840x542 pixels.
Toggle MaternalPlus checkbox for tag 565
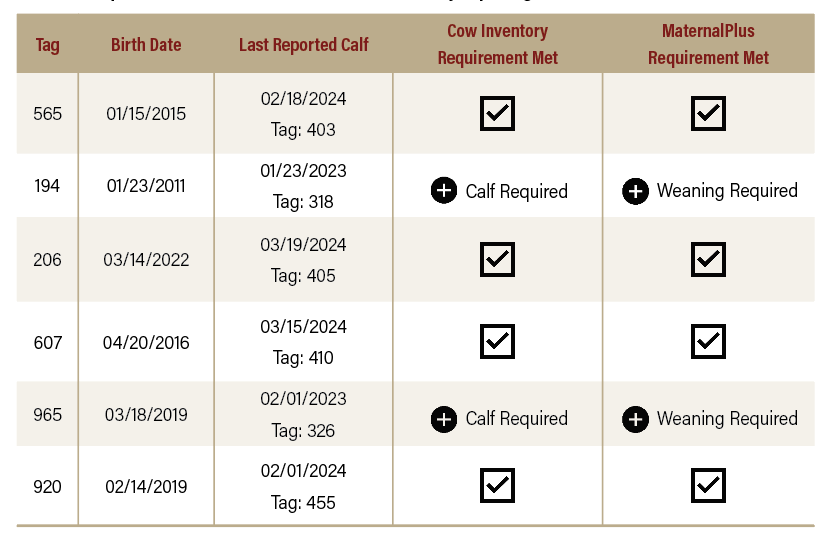[x=708, y=113]
